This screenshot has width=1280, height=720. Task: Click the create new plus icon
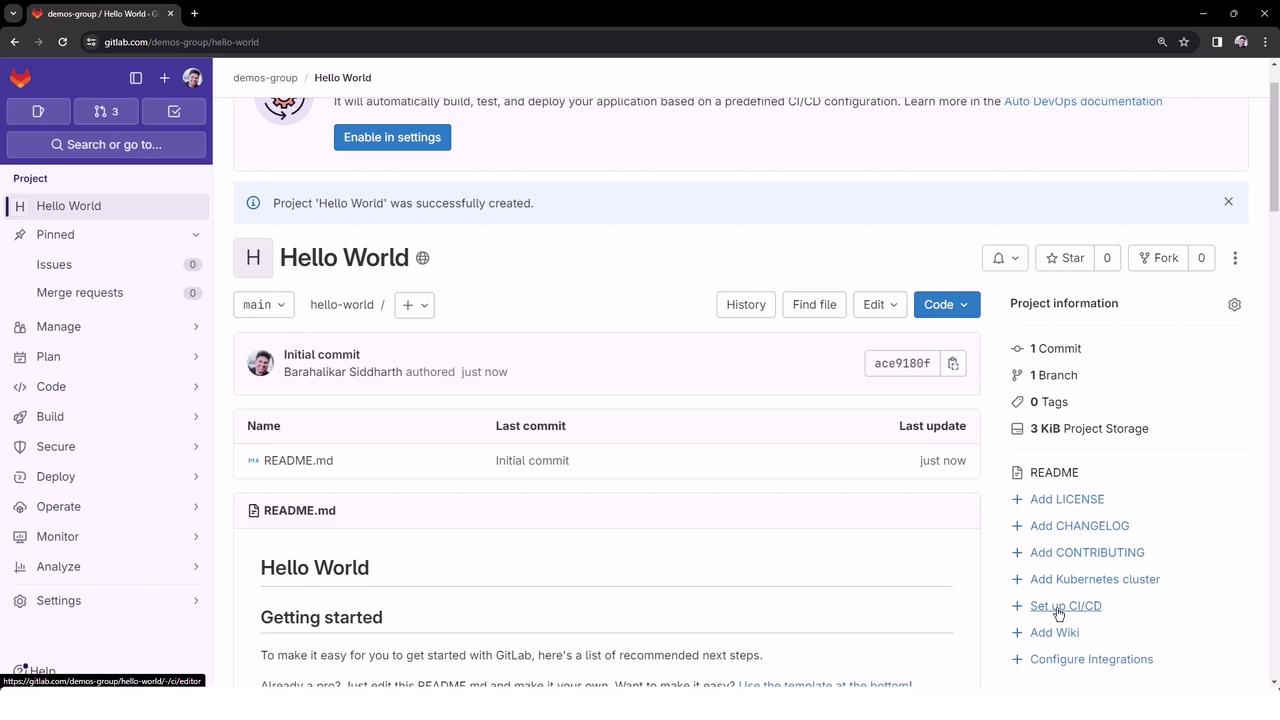(164, 78)
